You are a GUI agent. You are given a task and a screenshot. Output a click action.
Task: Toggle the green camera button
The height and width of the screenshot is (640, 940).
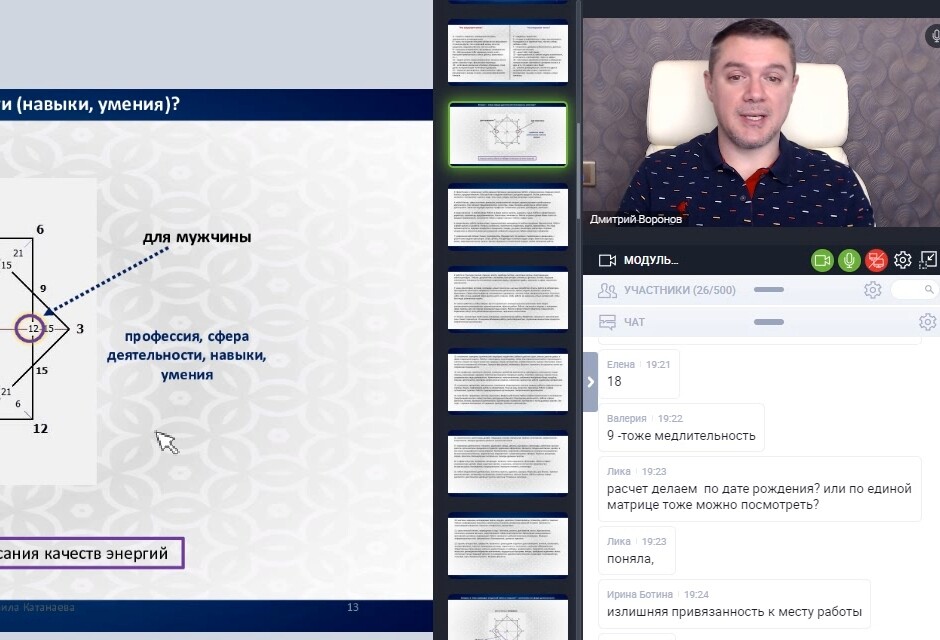pyautogui.click(x=822, y=260)
